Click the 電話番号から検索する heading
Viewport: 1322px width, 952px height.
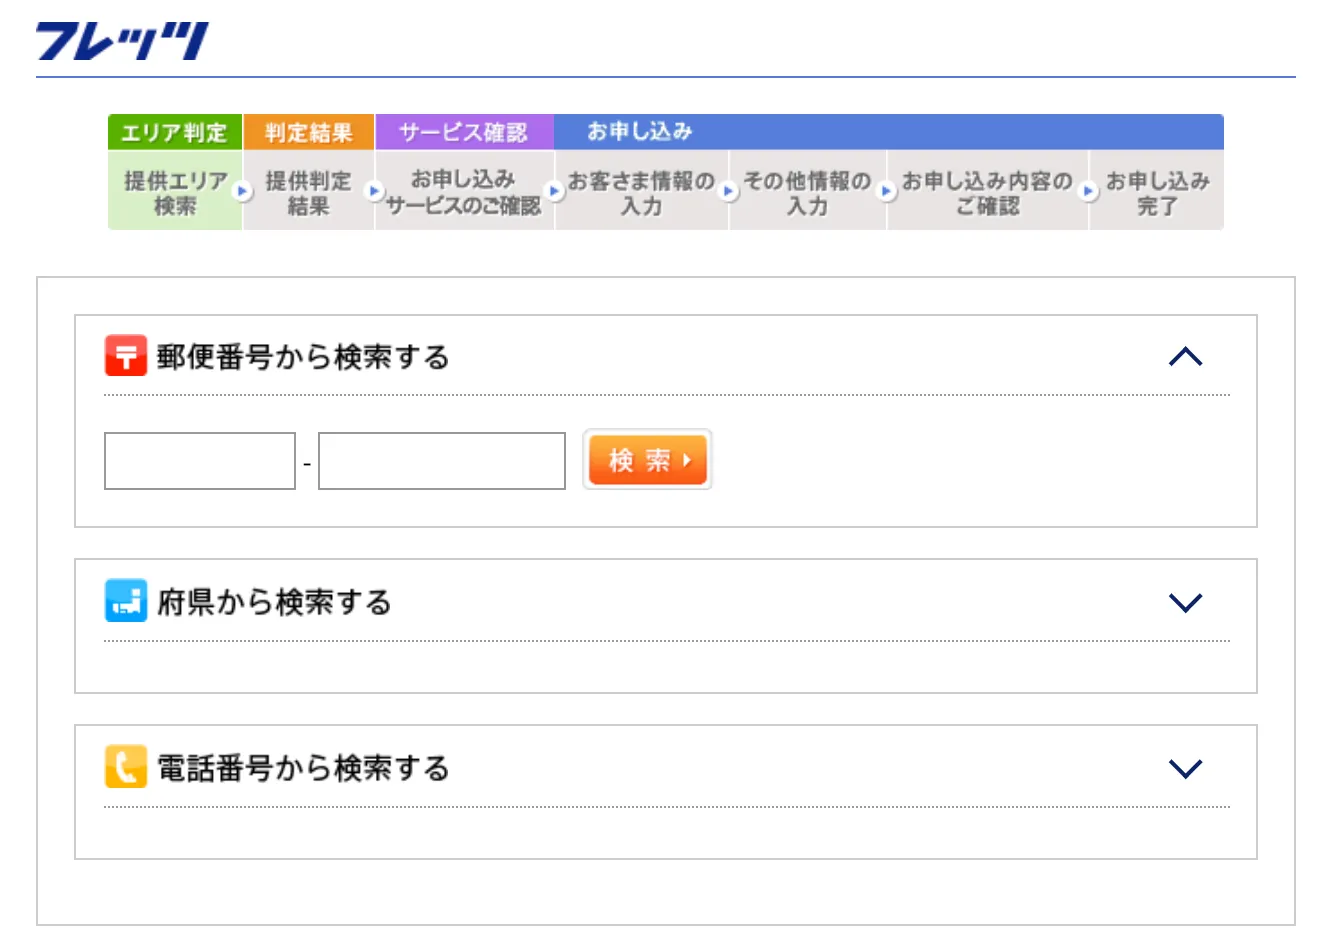[303, 768]
